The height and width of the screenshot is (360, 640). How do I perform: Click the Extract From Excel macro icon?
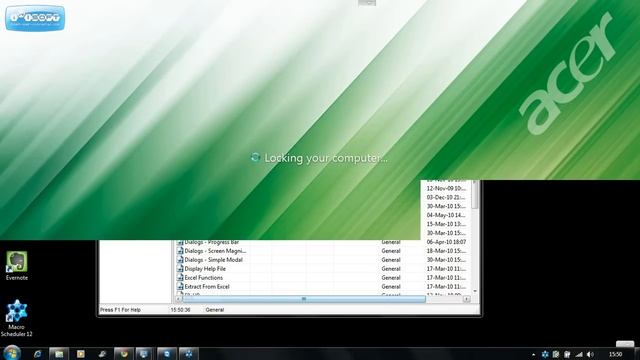pyautogui.click(x=180, y=287)
